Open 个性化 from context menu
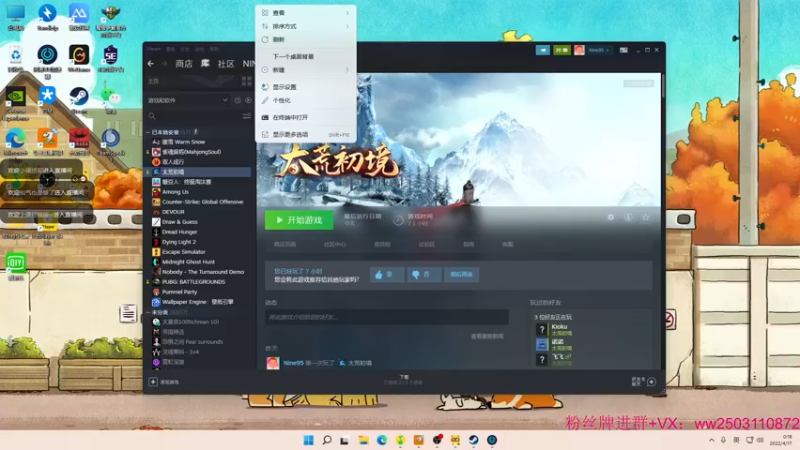The image size is (800, 450). point(306,101)
